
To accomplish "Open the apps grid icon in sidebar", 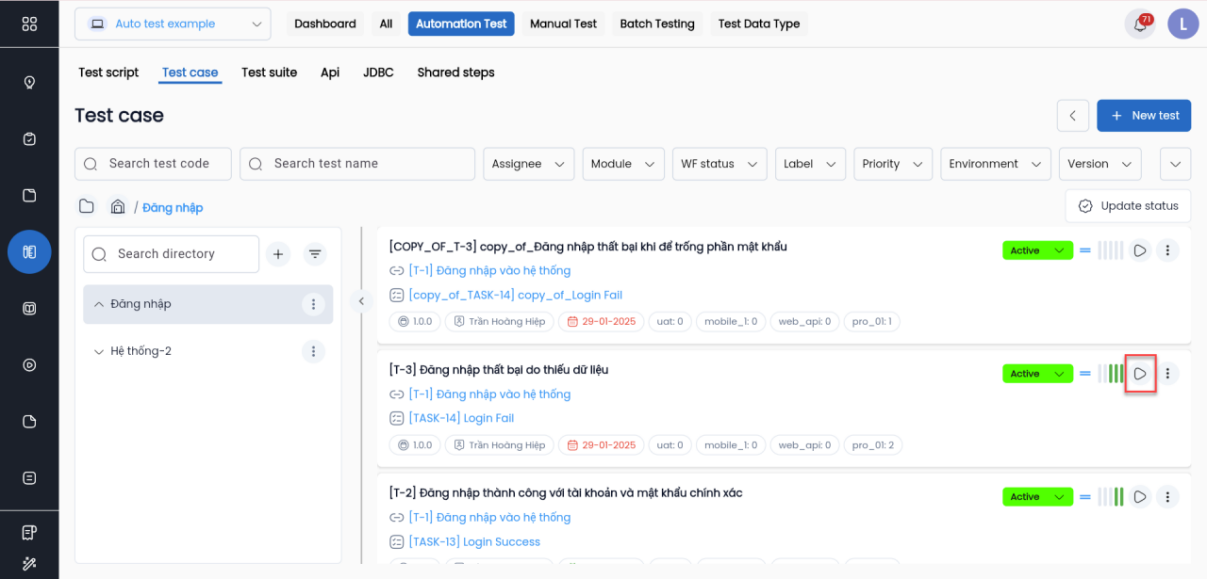I will point(29,24).
